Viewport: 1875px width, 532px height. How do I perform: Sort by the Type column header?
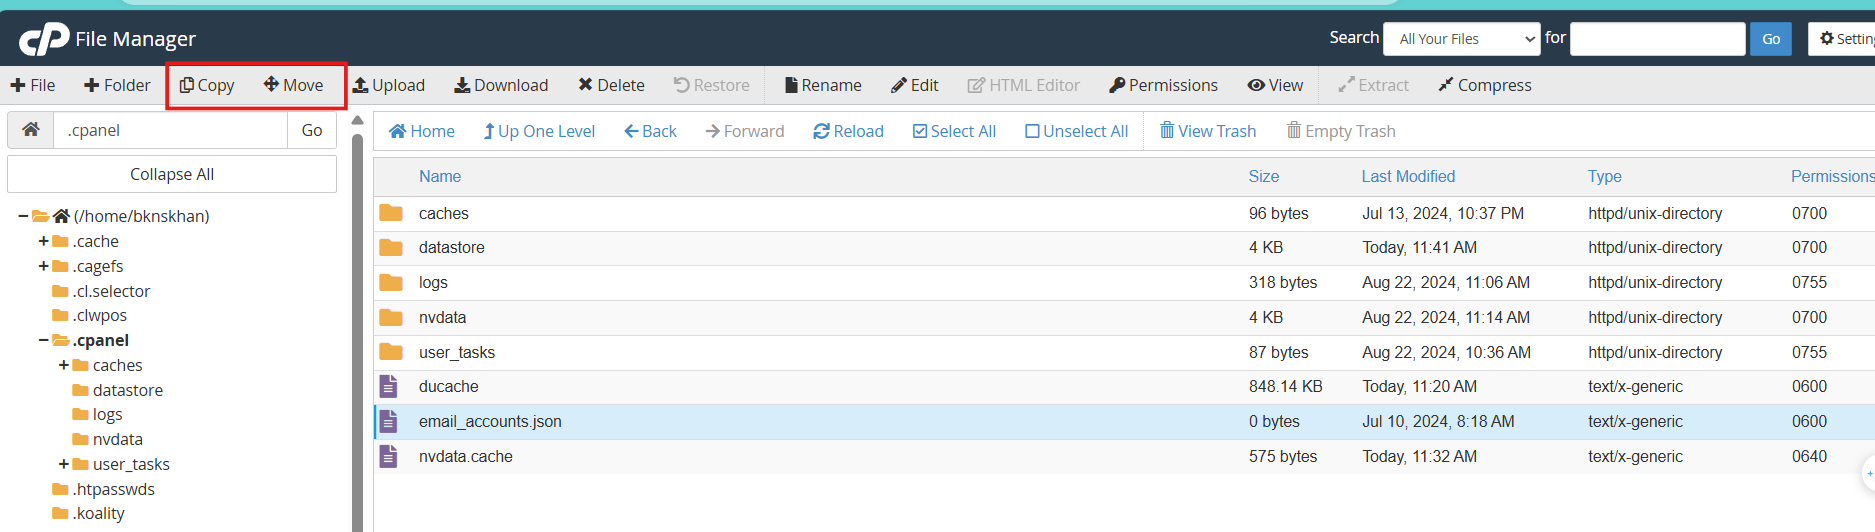coord(1604,176)
